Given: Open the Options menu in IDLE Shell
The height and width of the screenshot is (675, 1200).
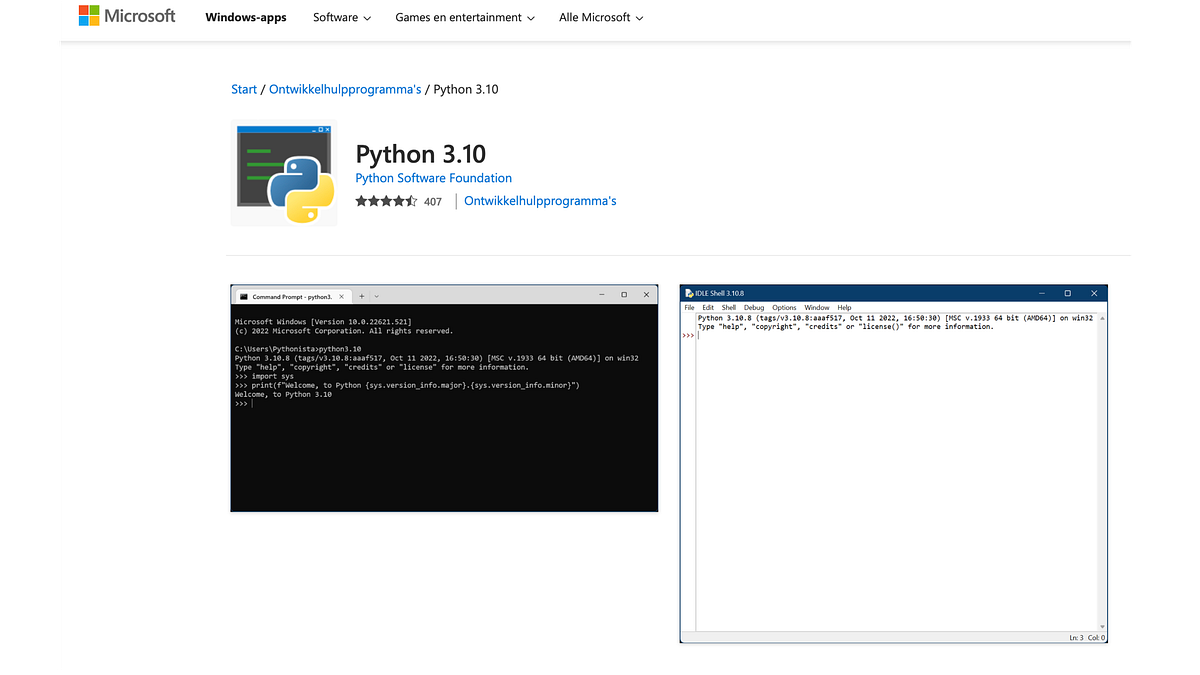Looking at the screenshot, I should point(784,307).
